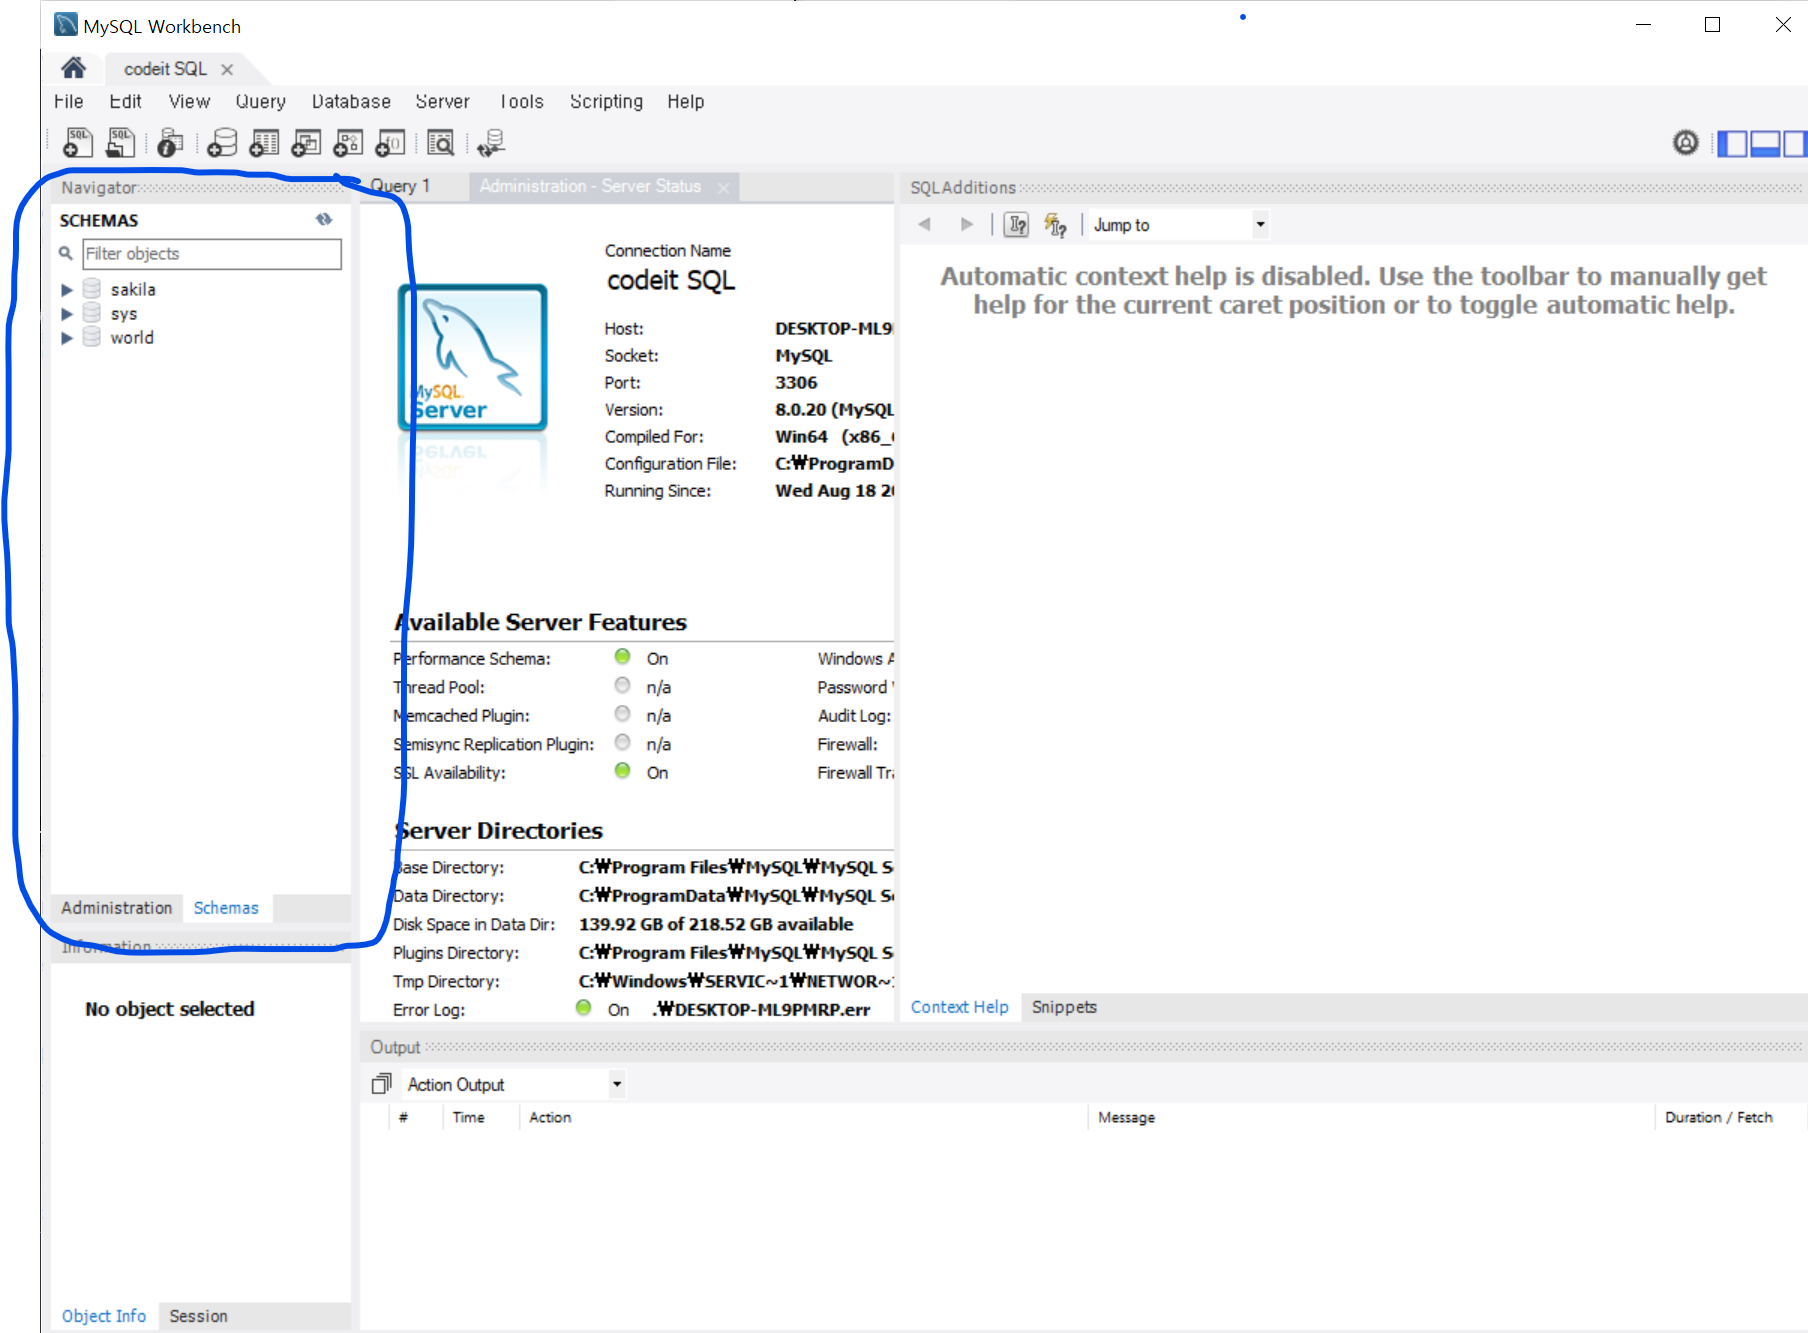Image resolution: width=1808 pixels, height=1333 pixels.
Task: Toggle the right sidebar panel
Action: coord(1795,144)
